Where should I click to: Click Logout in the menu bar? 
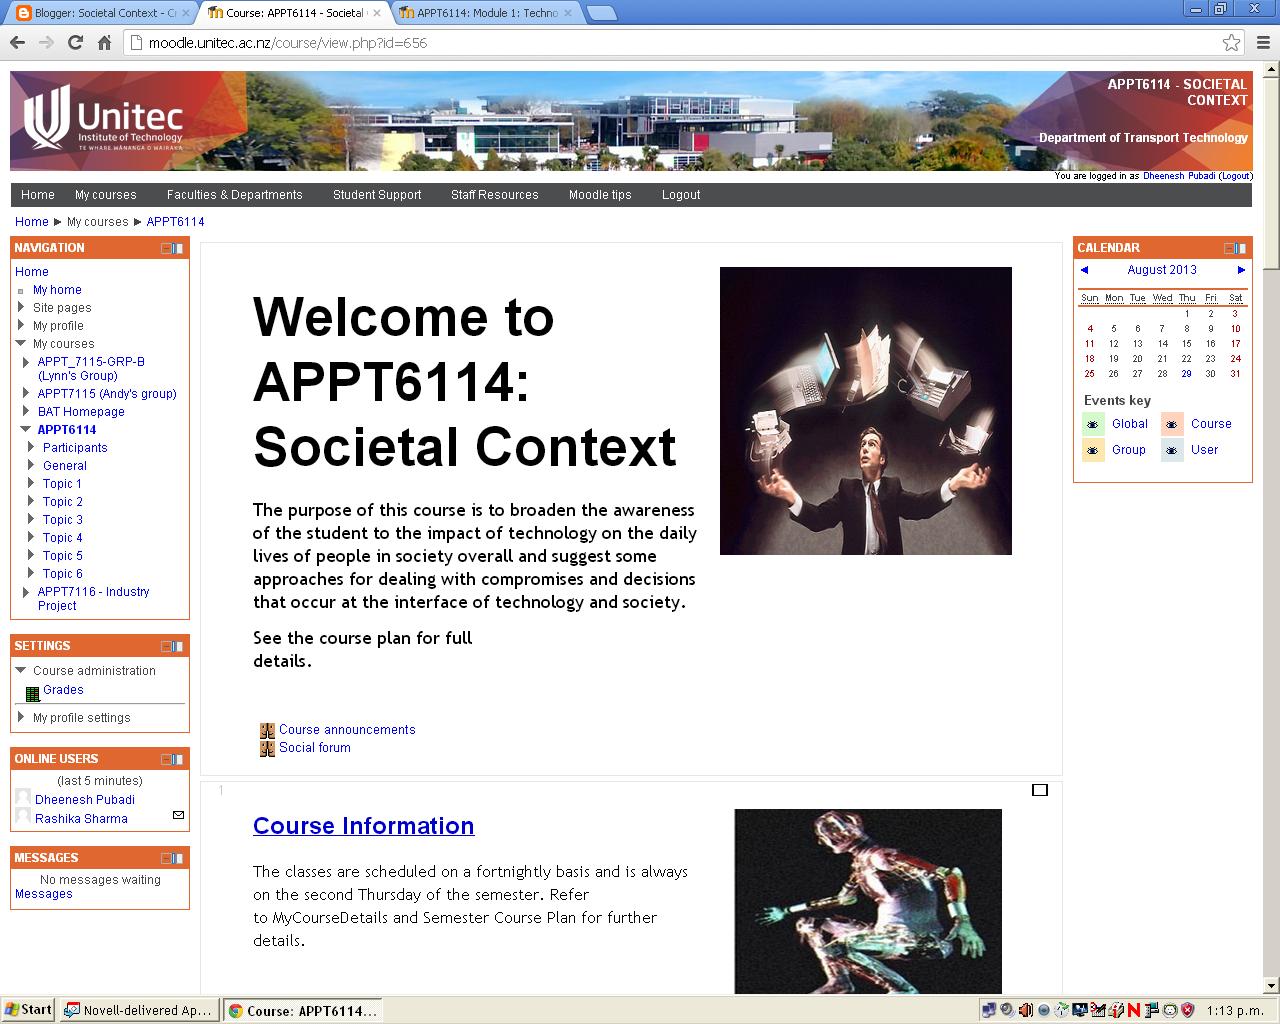(x=681, y=195)
